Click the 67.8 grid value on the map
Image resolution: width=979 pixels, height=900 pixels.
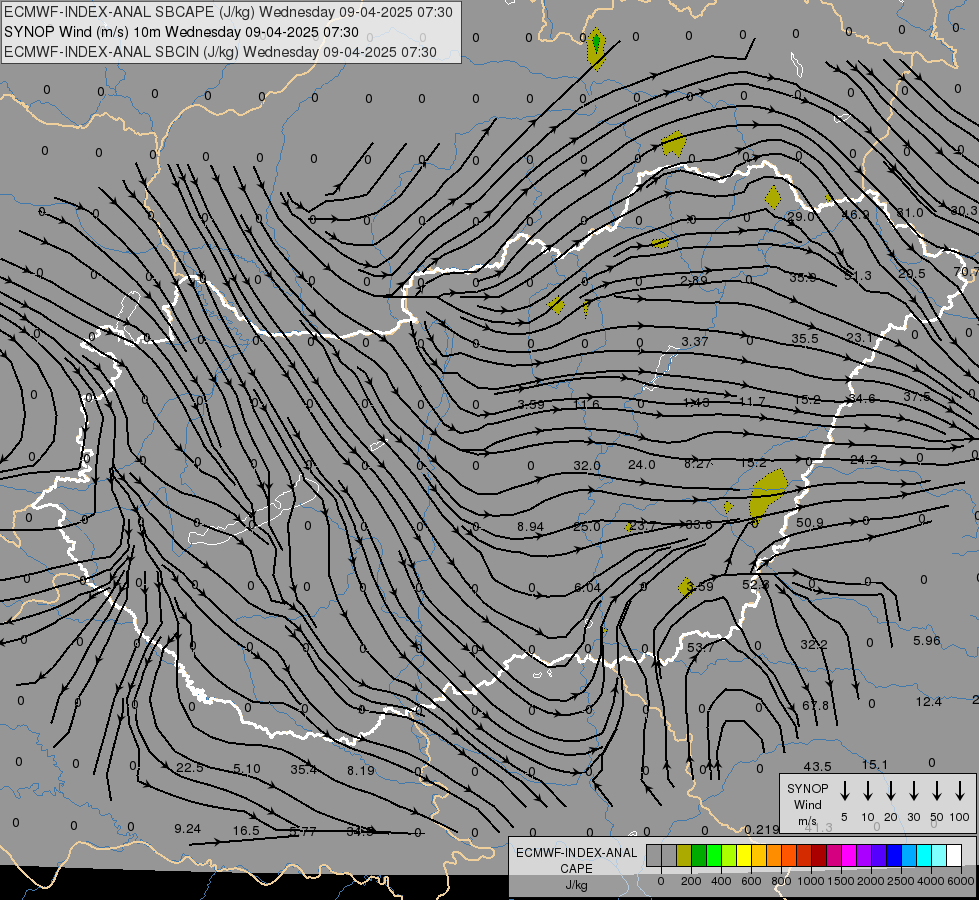pyautogui.click(x=815, y=705)
